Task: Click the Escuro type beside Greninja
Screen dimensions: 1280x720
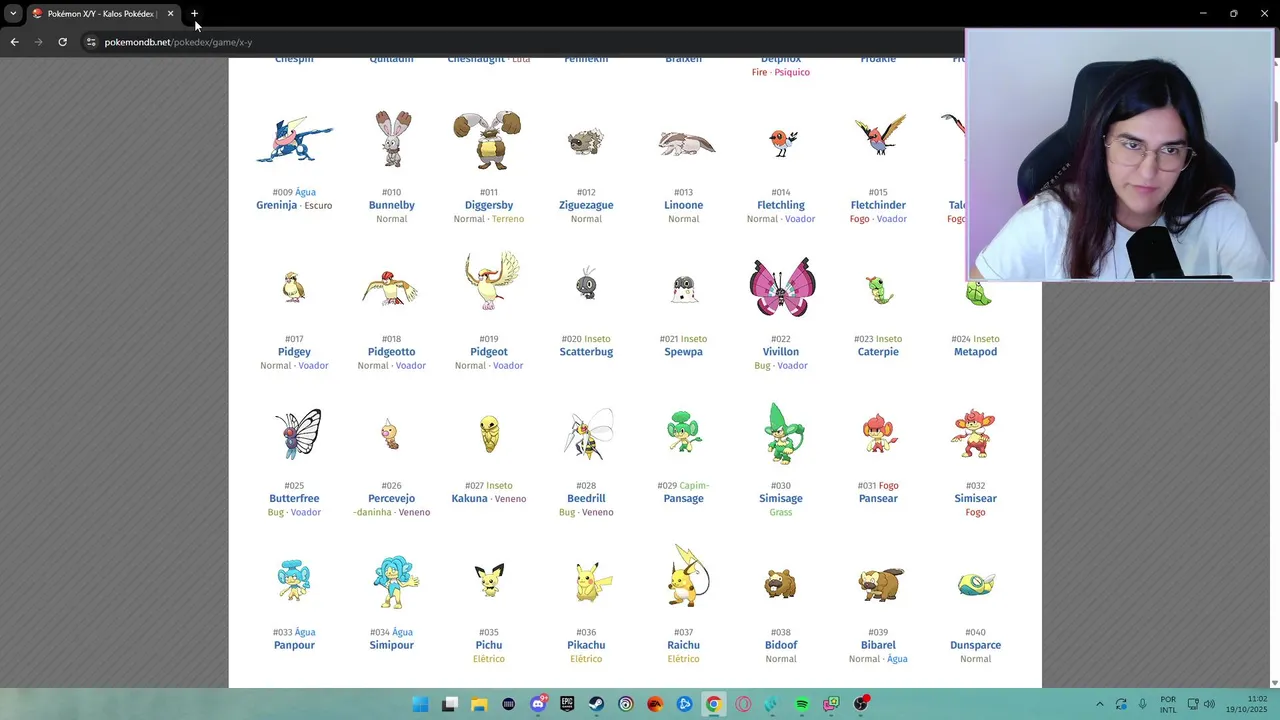Action: (x=318, y=206)
